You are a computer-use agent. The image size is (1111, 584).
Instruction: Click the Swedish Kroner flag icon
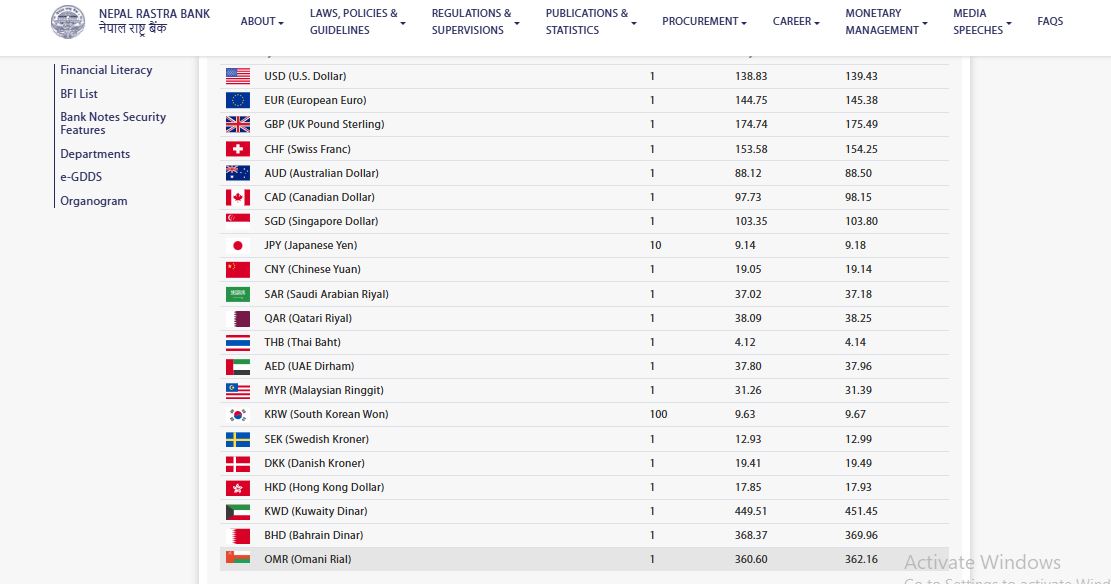coord(238,439)
